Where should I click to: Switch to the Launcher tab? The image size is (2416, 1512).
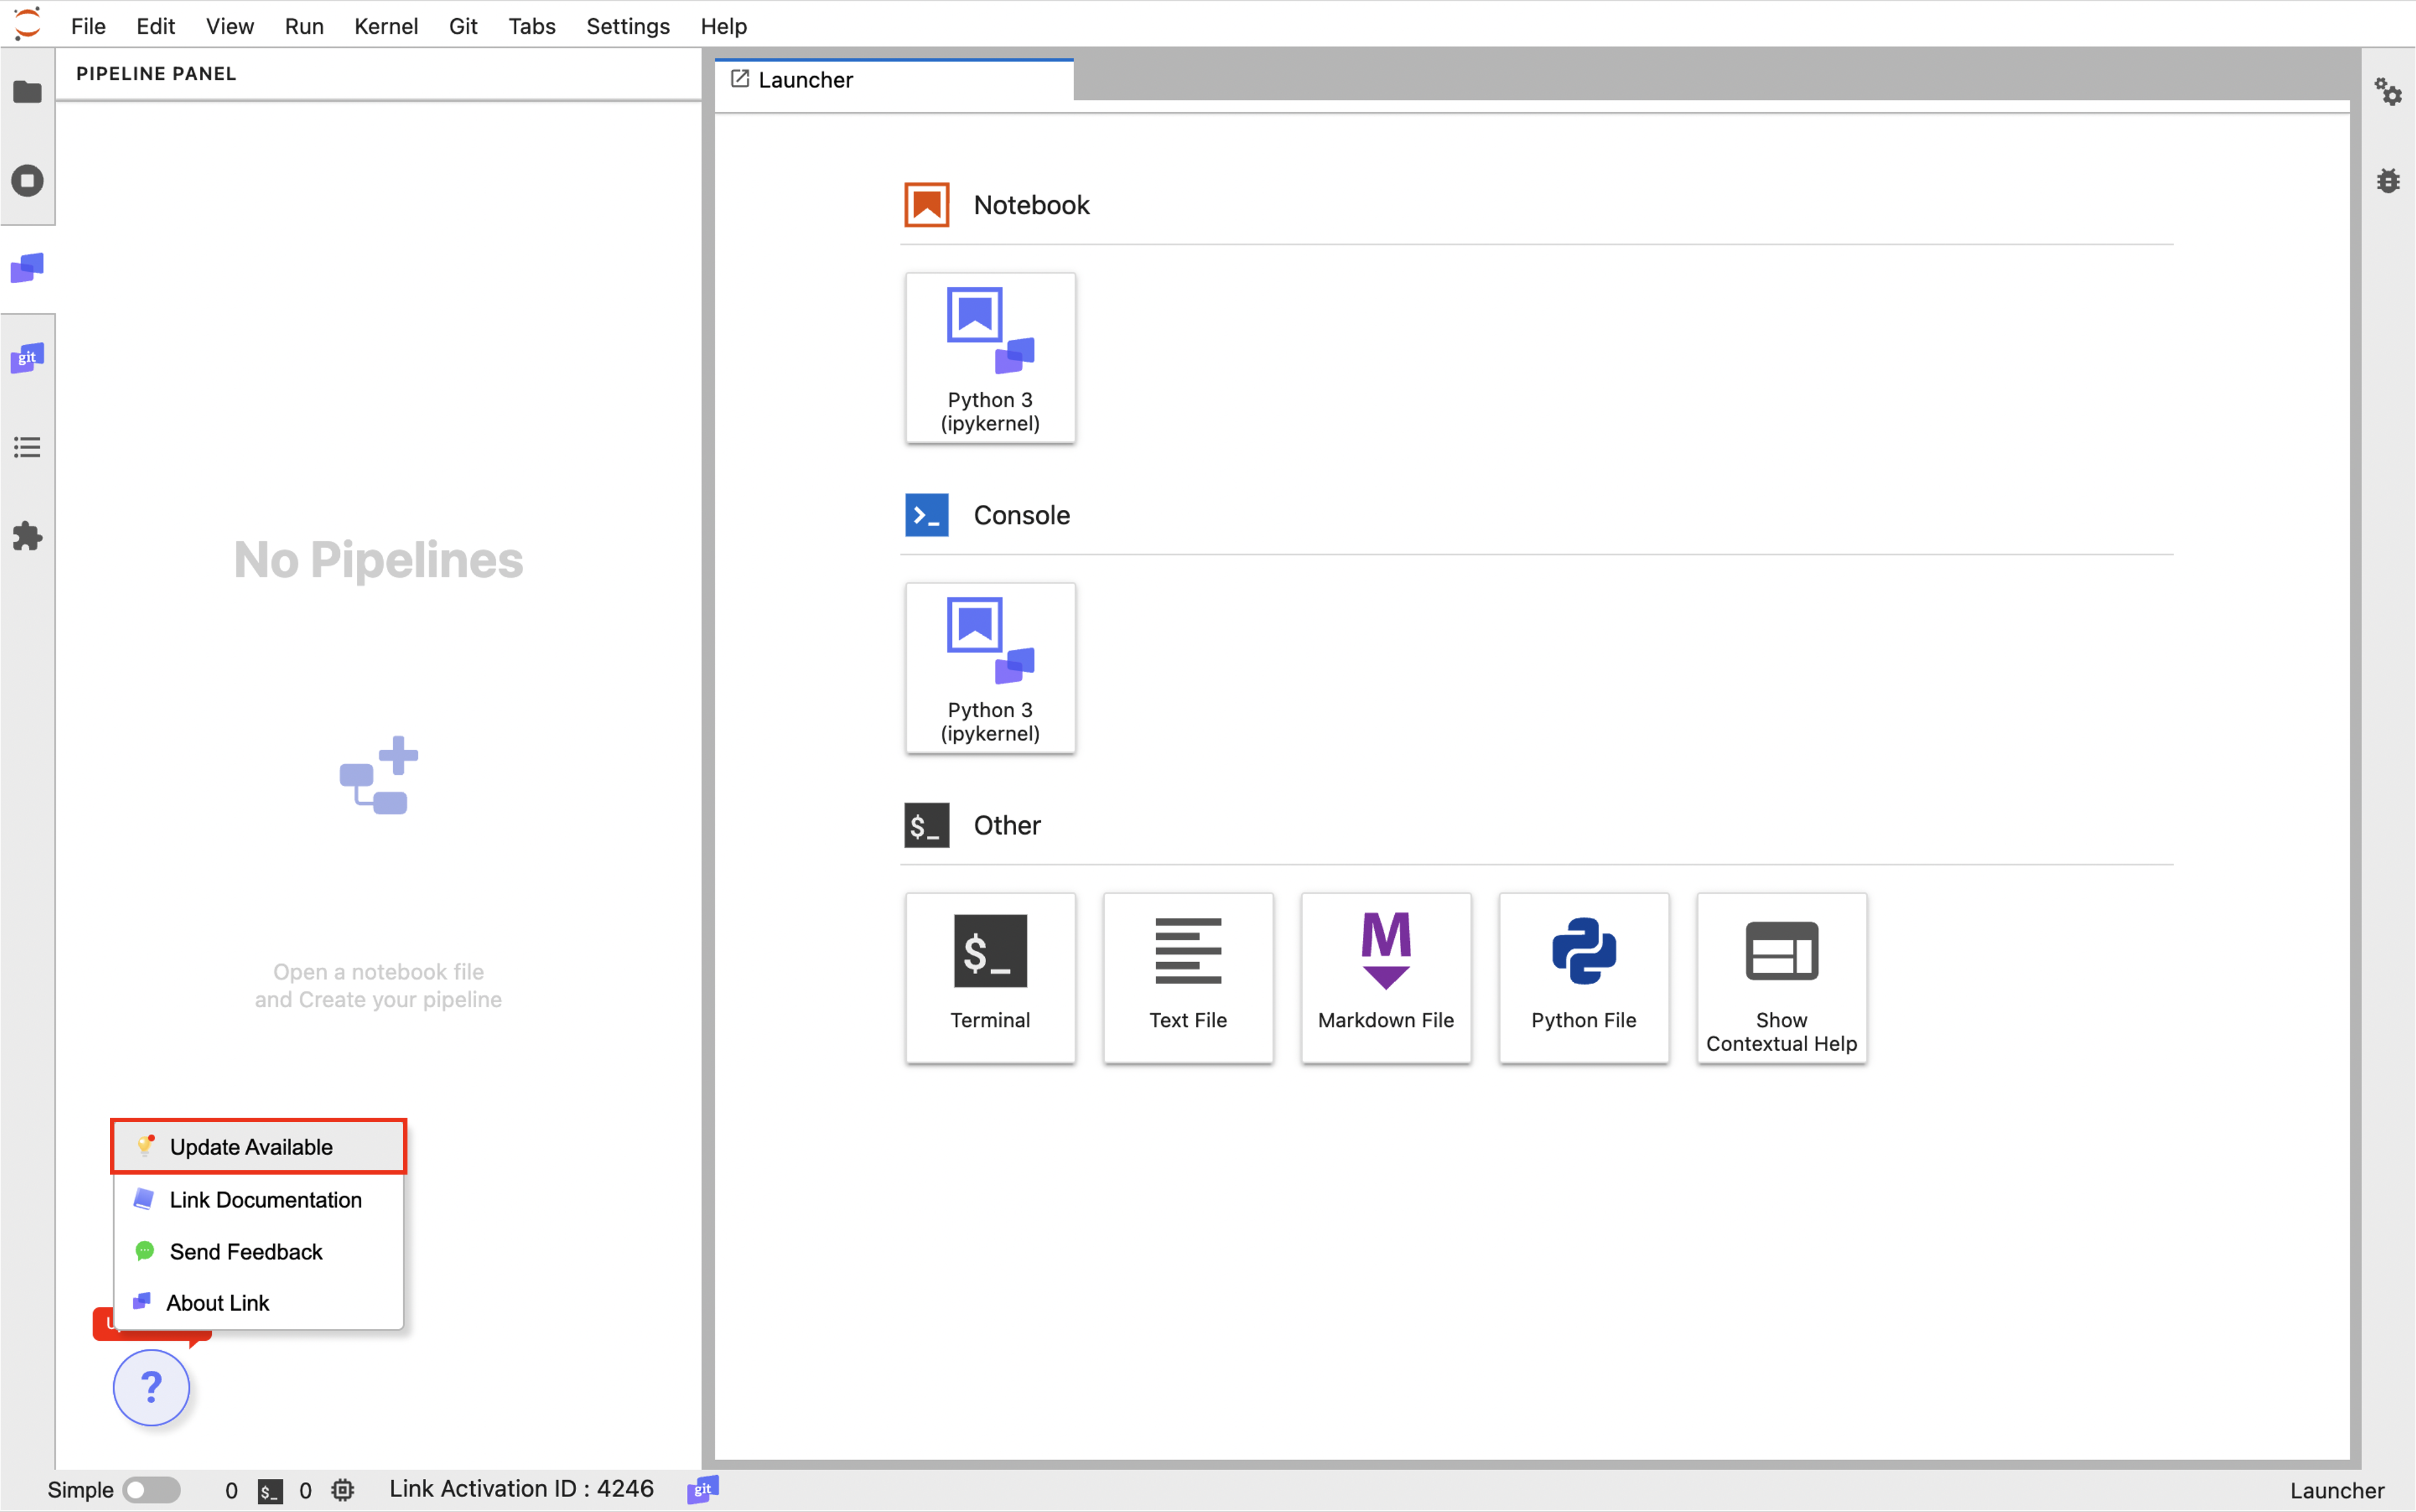point(805,80)
